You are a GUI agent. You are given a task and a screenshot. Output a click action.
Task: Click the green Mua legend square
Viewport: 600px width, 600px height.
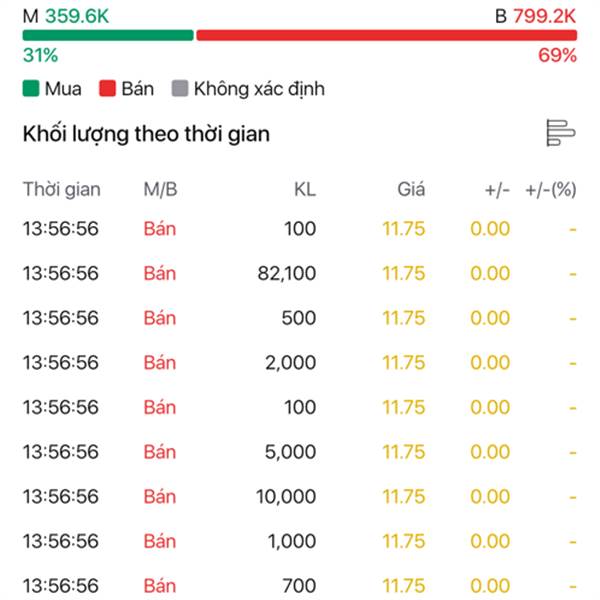coord(31,88)
